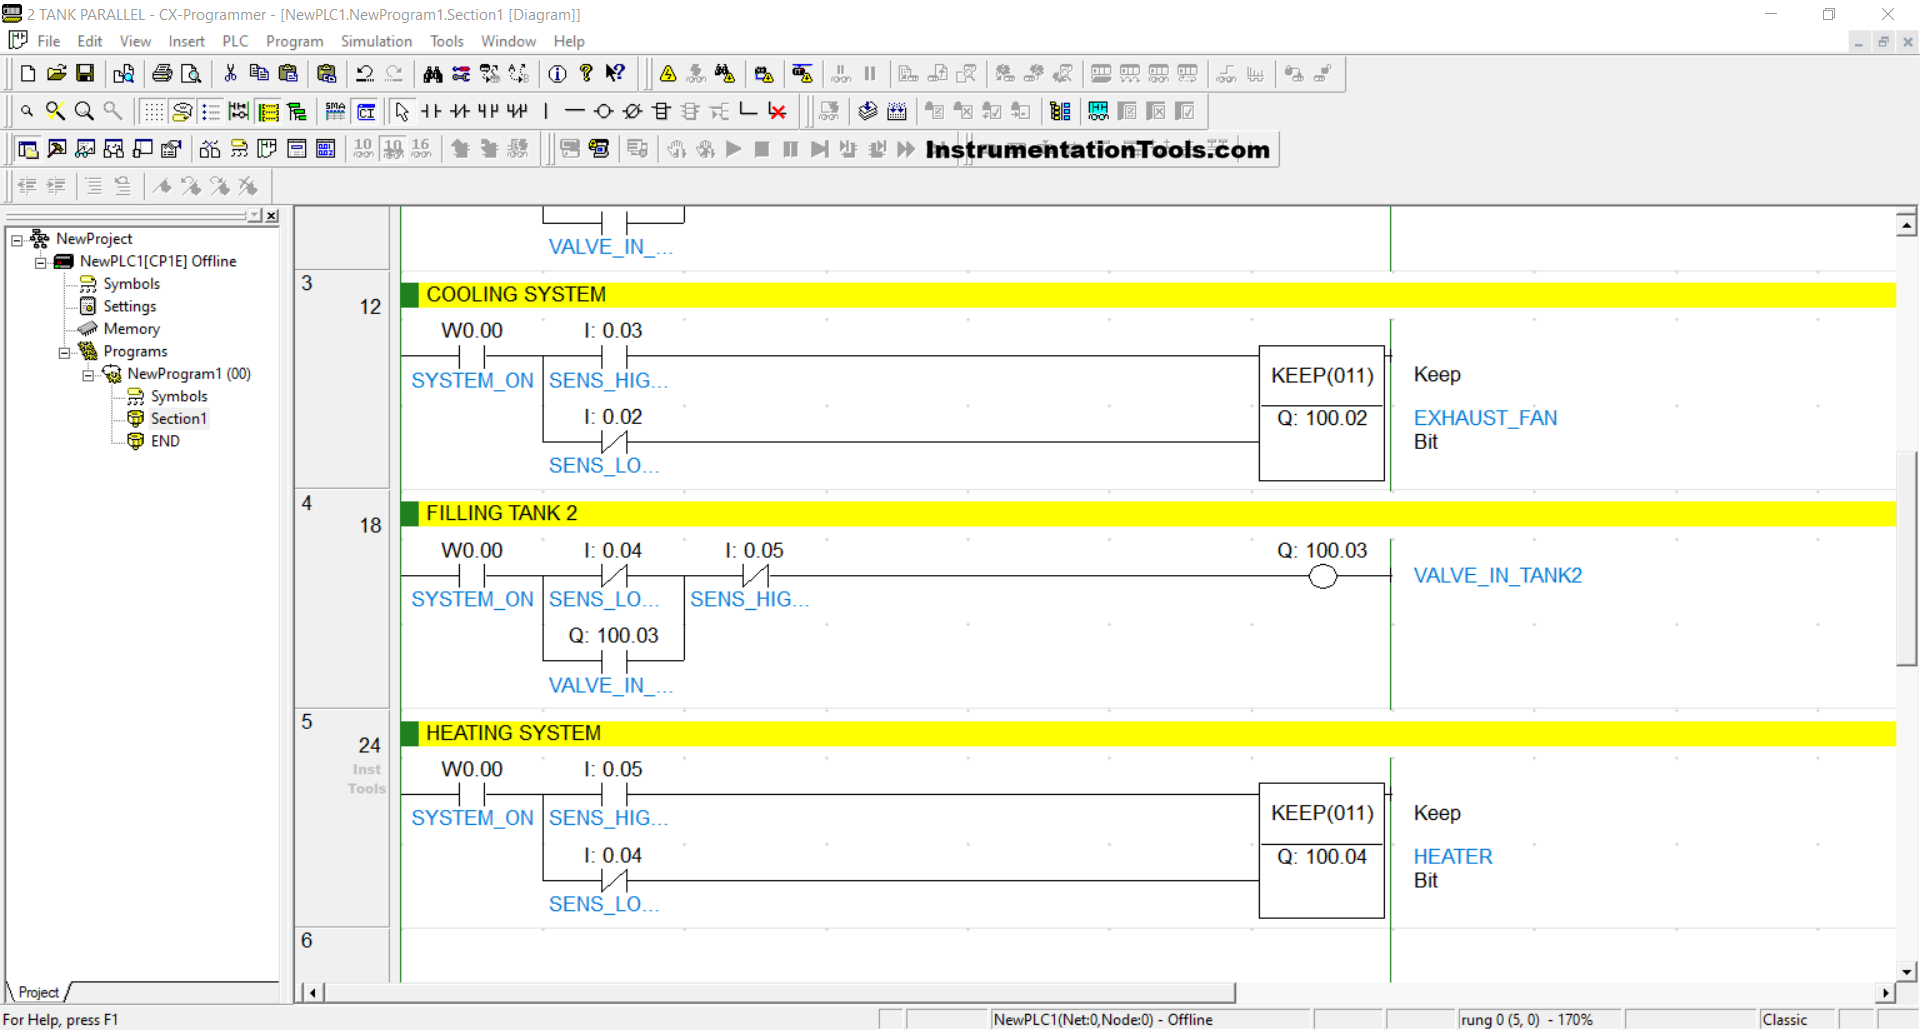Open the File menu
1920x1030 pixels.
point(49,41)
